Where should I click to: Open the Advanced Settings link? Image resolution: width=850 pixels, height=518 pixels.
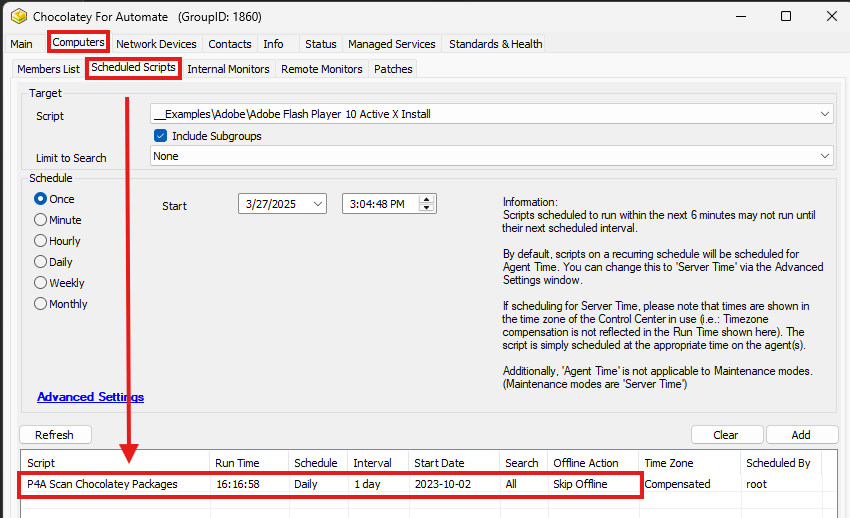click(x=90, y=397)
